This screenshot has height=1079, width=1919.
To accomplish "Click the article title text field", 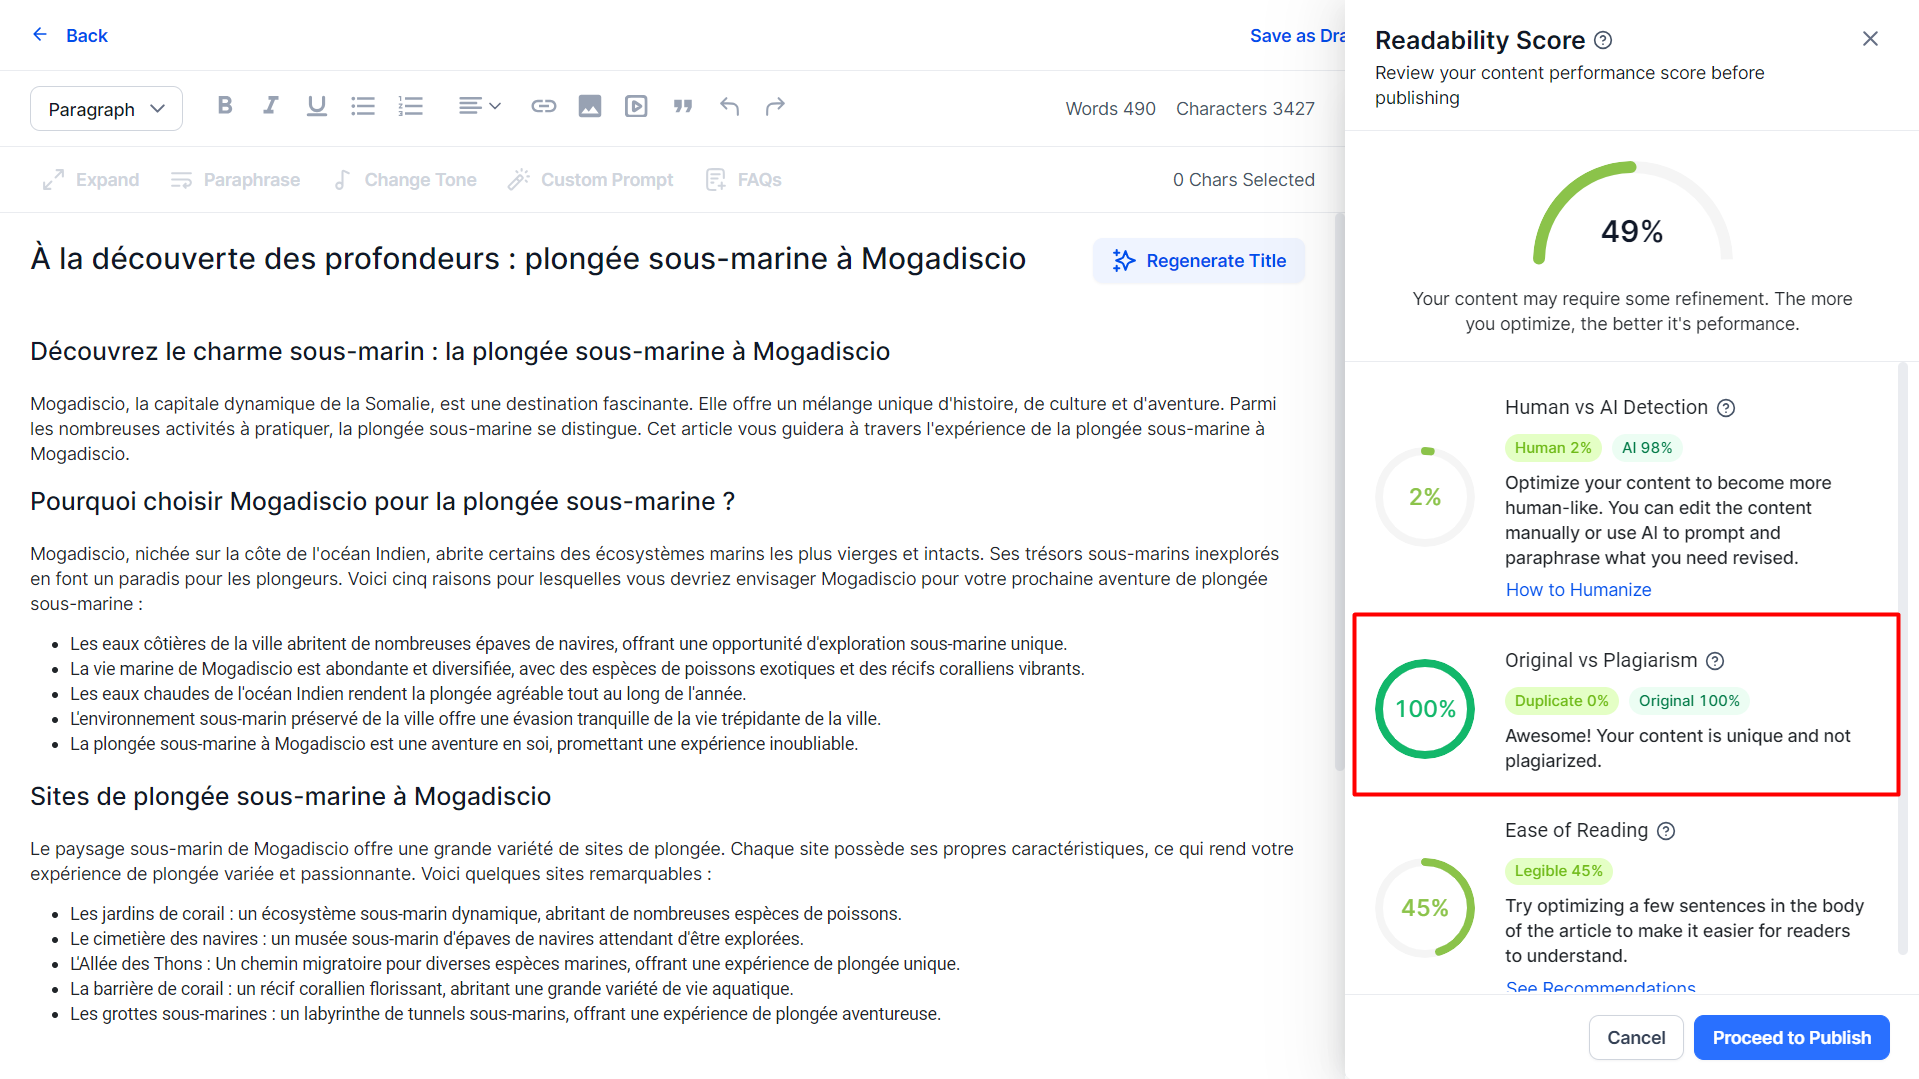I will [528, 259].
